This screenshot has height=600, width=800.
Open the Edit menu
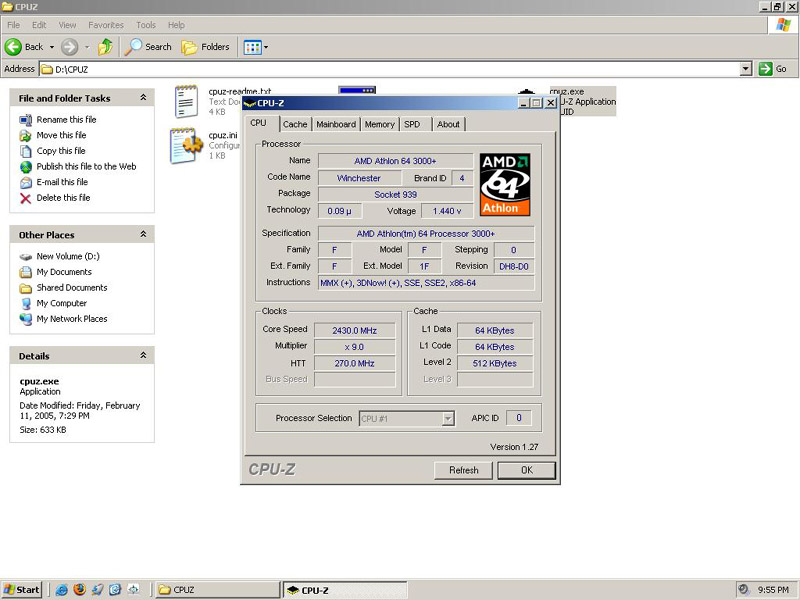coord(39,25)
